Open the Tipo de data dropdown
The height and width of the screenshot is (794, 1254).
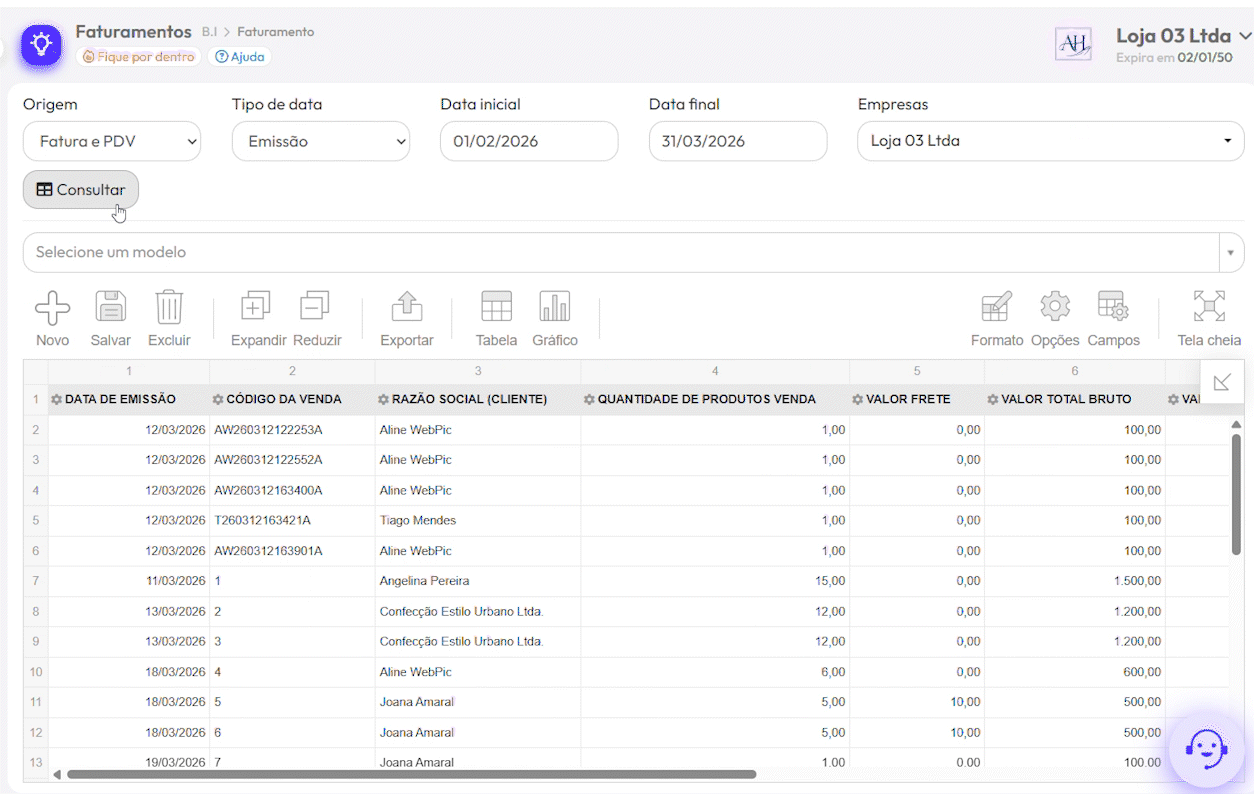point(320,142)
